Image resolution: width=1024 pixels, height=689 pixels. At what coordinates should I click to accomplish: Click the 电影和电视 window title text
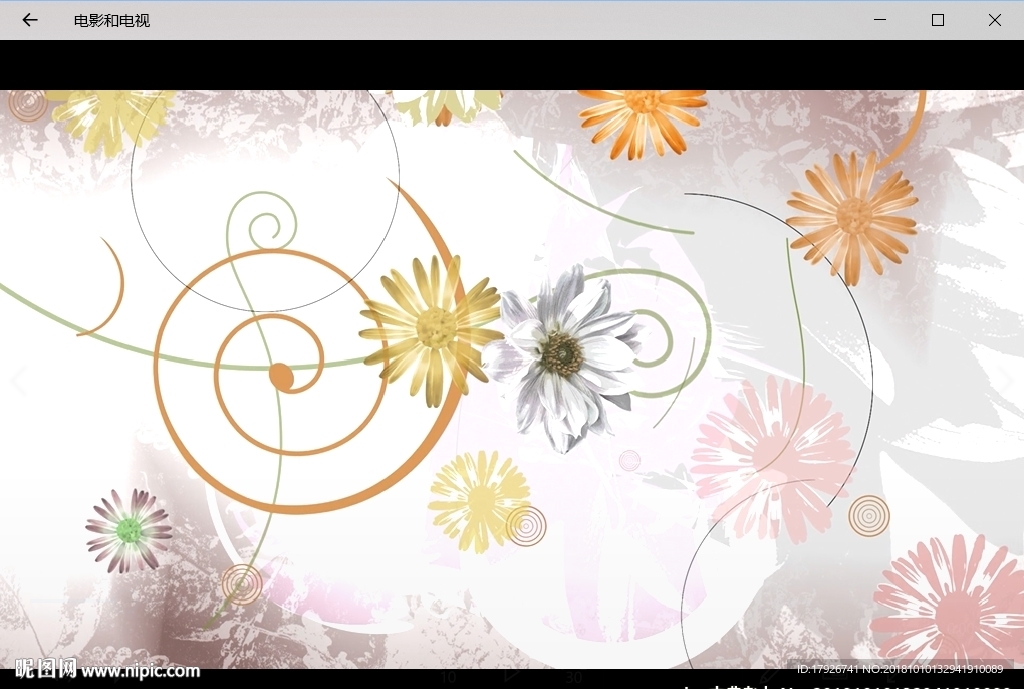click(112, 21)
